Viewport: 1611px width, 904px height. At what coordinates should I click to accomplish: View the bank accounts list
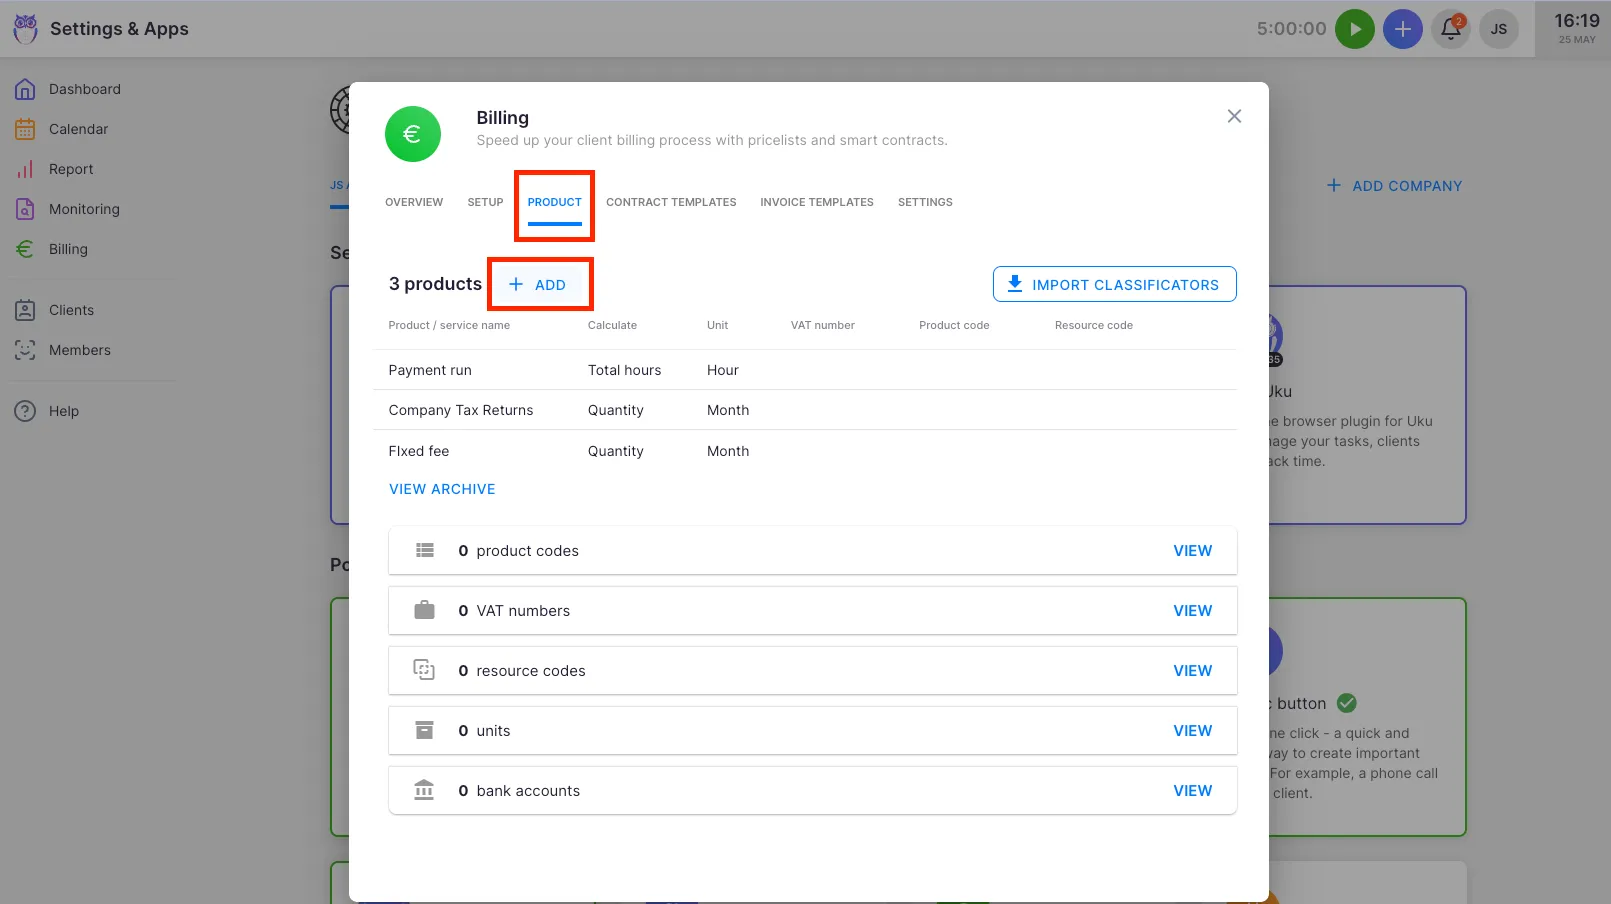pyautogui.click(x=1192, y=791)
